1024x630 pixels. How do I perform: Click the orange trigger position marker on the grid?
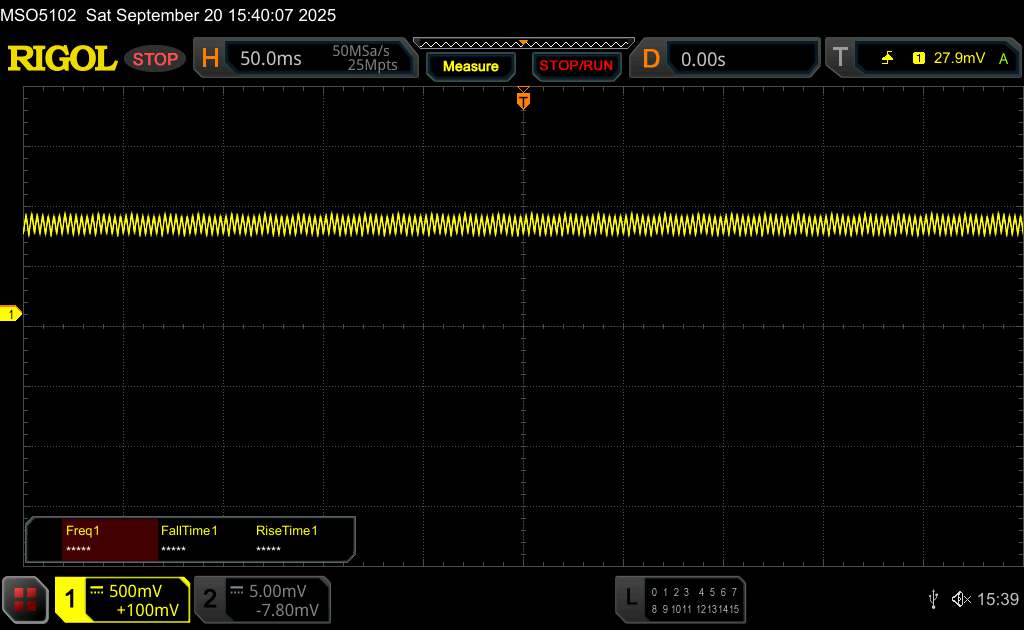[x=523, y=100]
